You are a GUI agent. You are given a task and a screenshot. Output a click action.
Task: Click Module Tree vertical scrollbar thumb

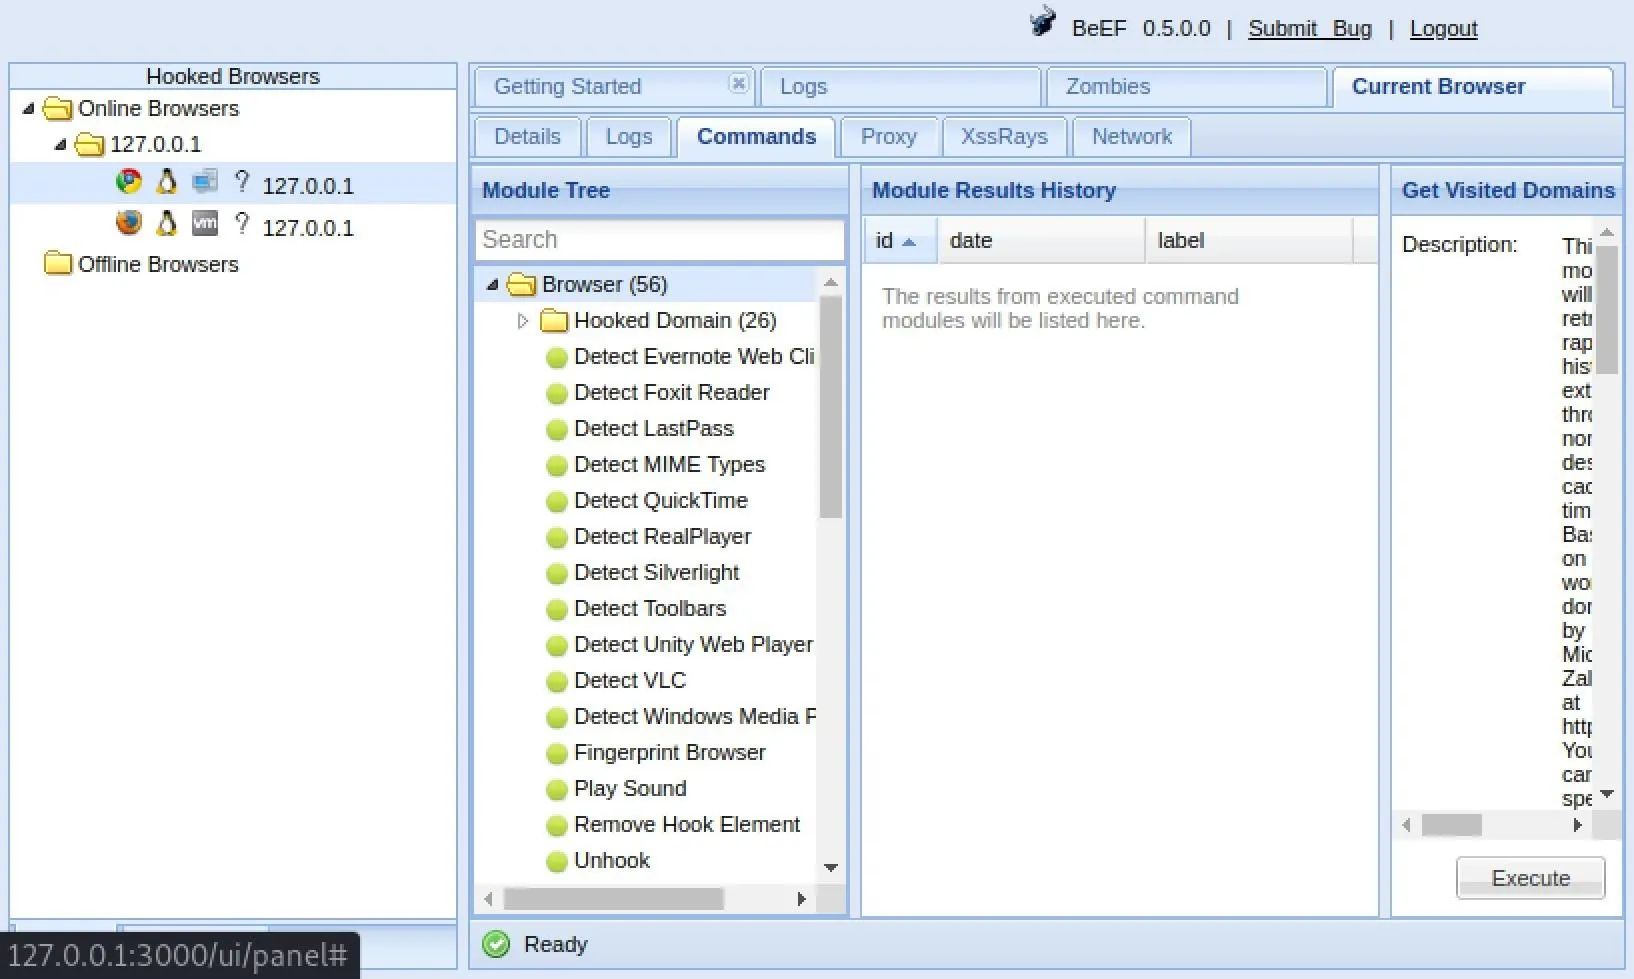pyautogui.click(x=831, y=407)
